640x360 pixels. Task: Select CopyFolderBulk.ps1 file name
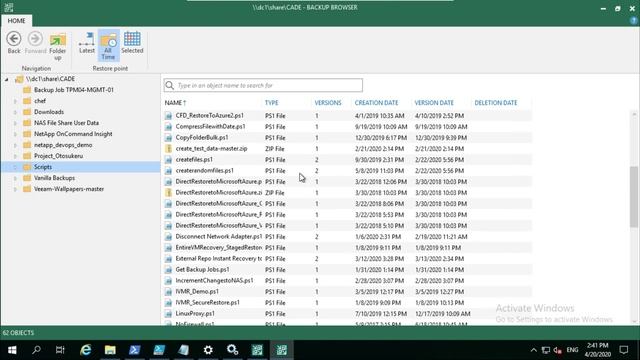(x=202, y=138)
